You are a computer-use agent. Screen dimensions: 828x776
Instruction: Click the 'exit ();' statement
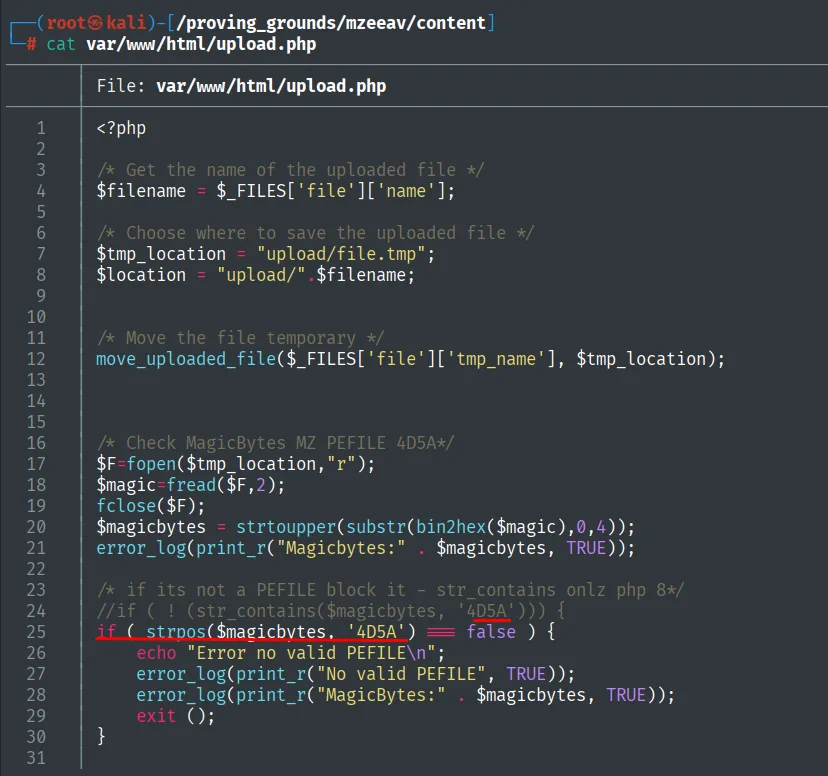(176, 716)
